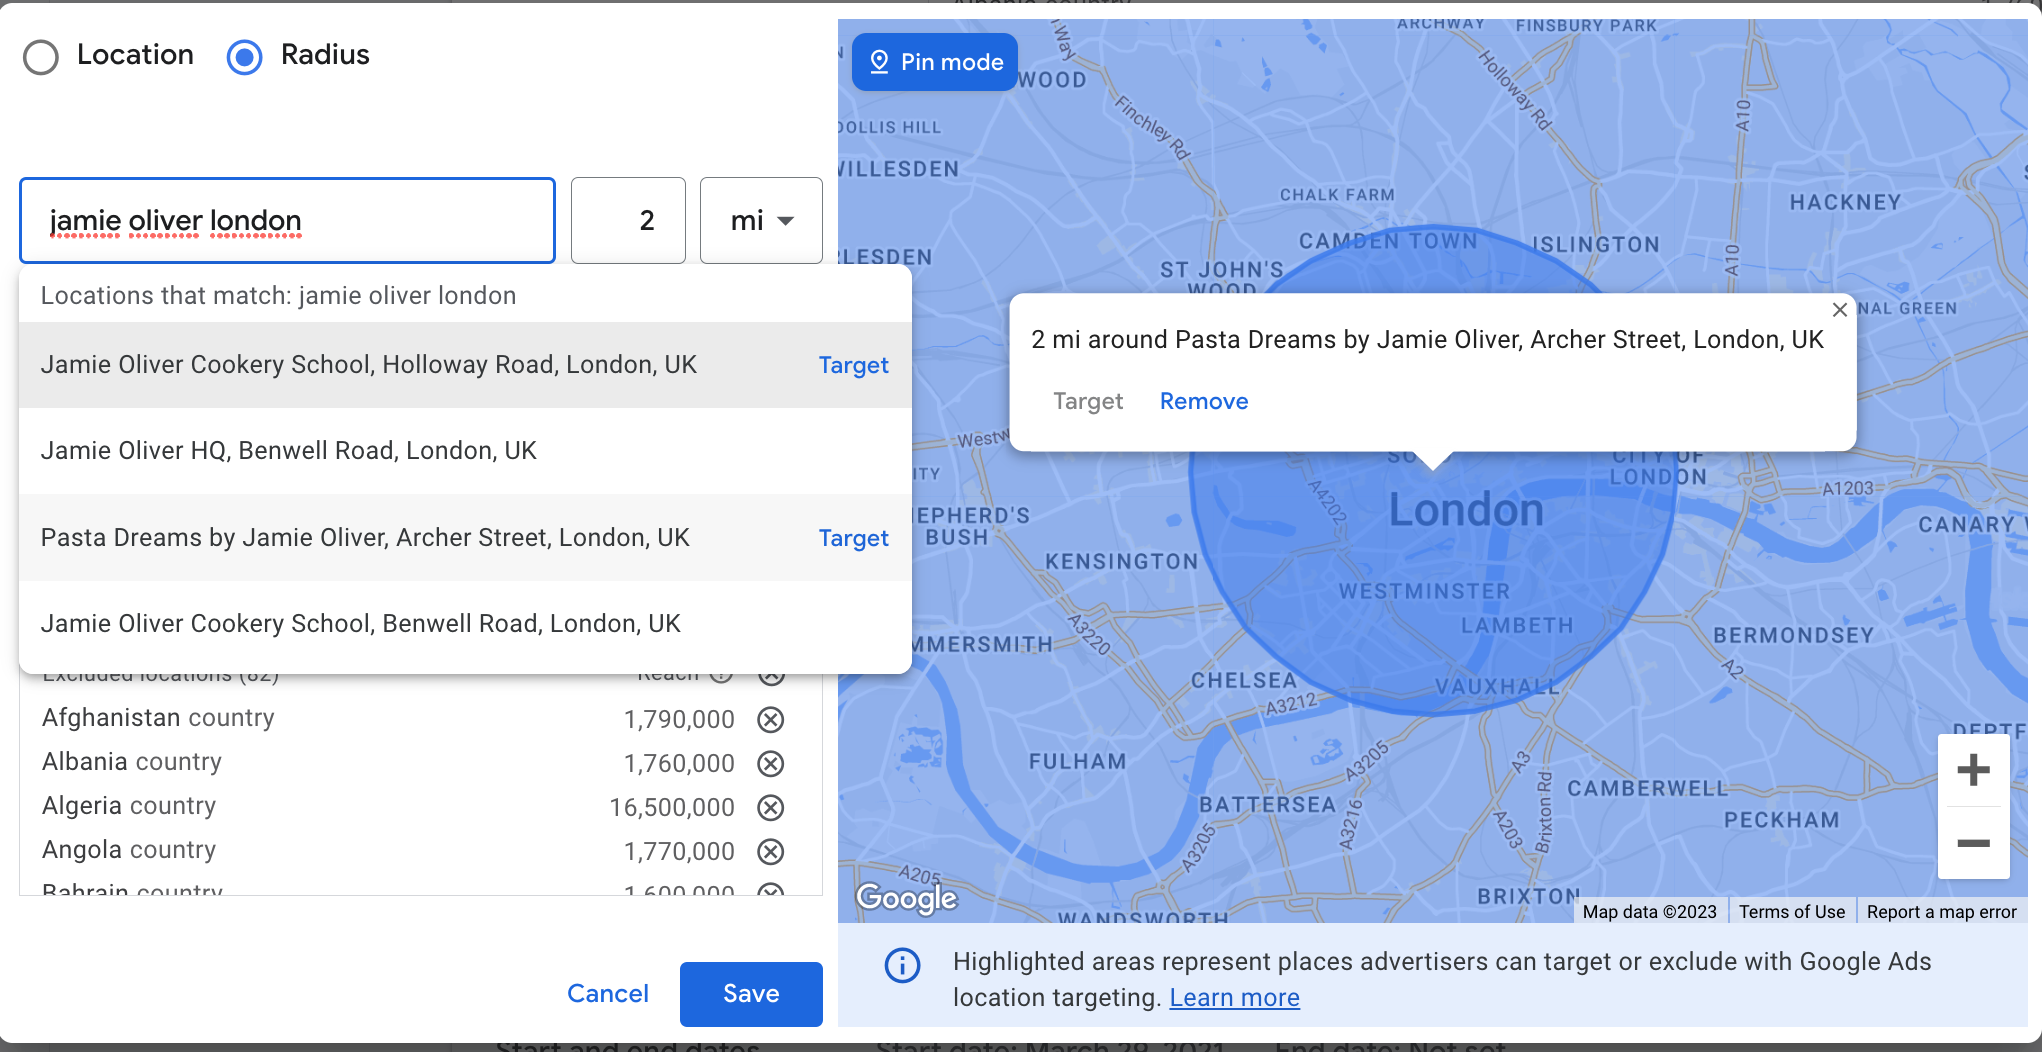The width and height of the screenshot is (2042, 1052).
Task: Select the Radius radio button
Action: 244,57
